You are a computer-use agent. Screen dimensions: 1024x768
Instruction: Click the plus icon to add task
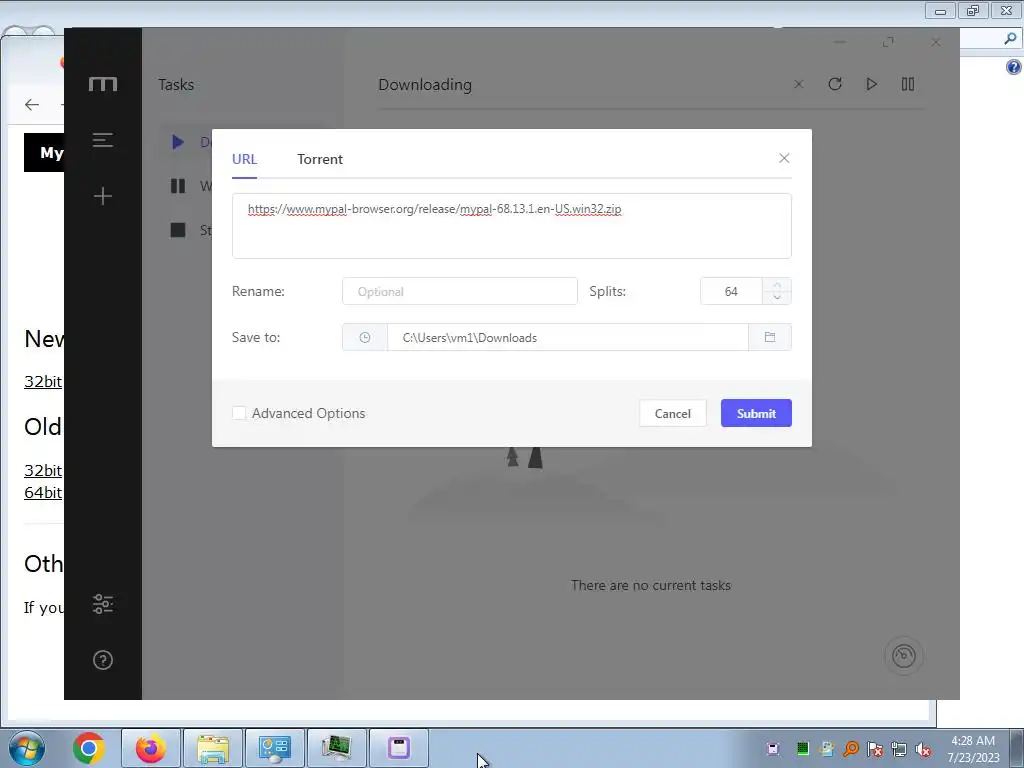103,196
